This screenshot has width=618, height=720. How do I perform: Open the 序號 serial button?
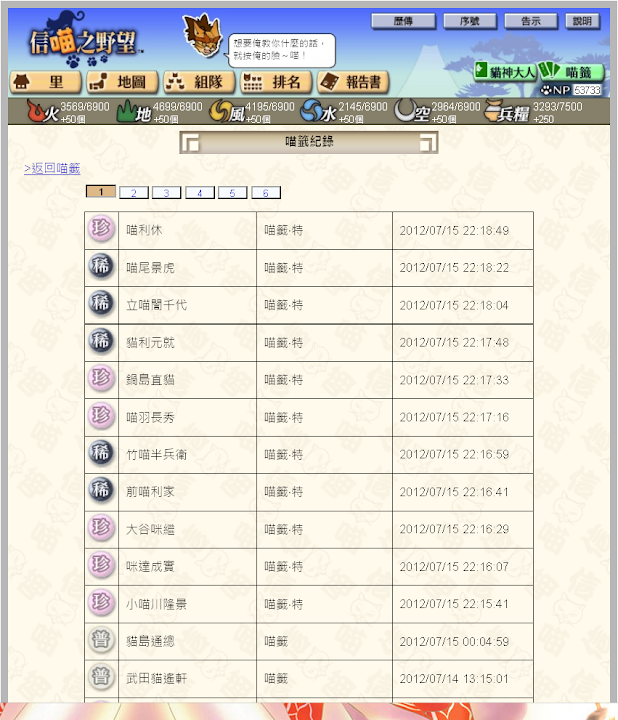[470, 21]
